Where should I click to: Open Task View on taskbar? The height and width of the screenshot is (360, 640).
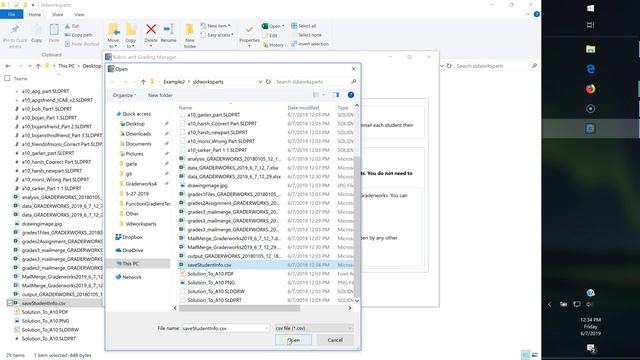590,25
